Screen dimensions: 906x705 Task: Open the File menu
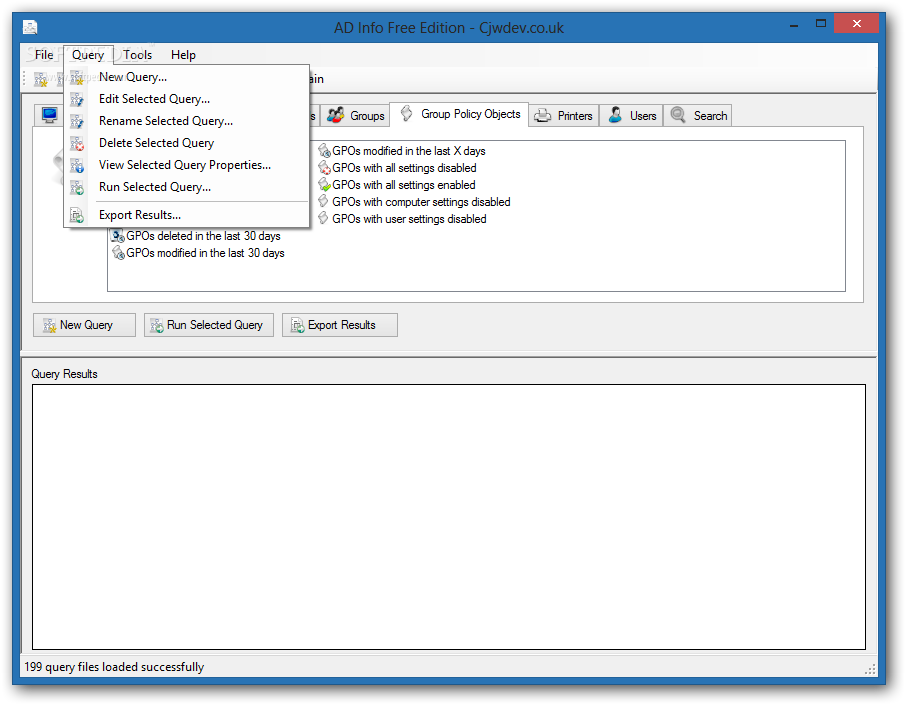pos(44,55)
